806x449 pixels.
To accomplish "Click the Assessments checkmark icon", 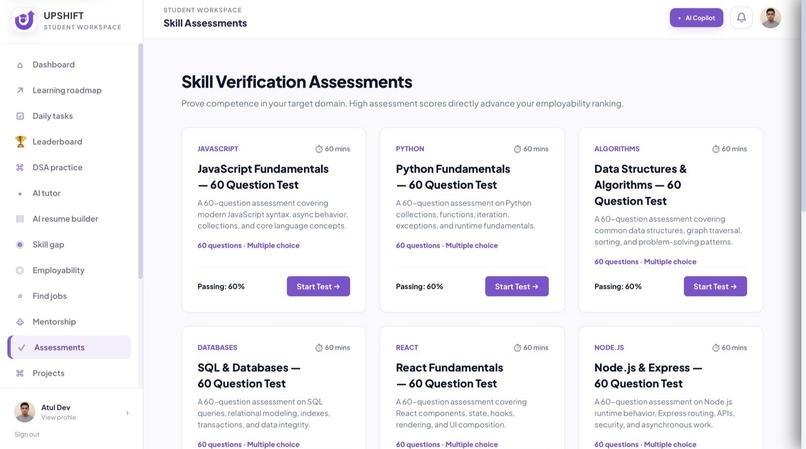I will point(22,348).
